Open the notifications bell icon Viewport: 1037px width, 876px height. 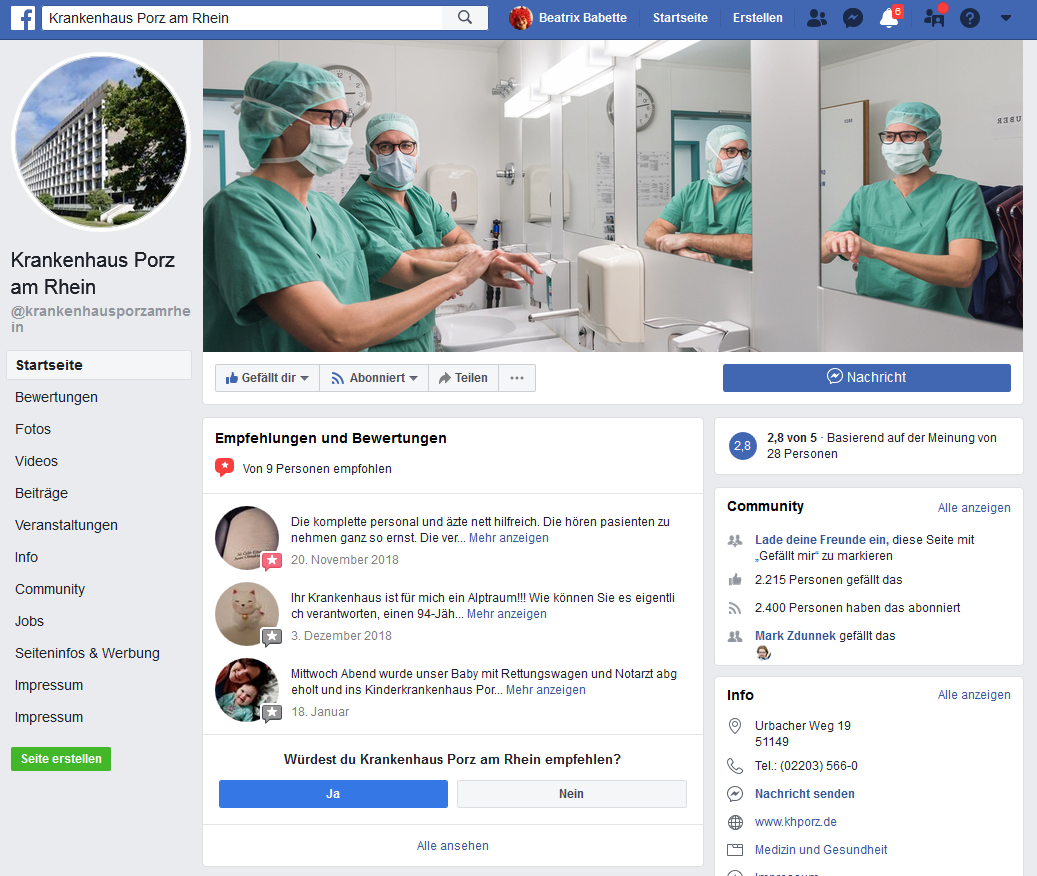click(889, 18)
